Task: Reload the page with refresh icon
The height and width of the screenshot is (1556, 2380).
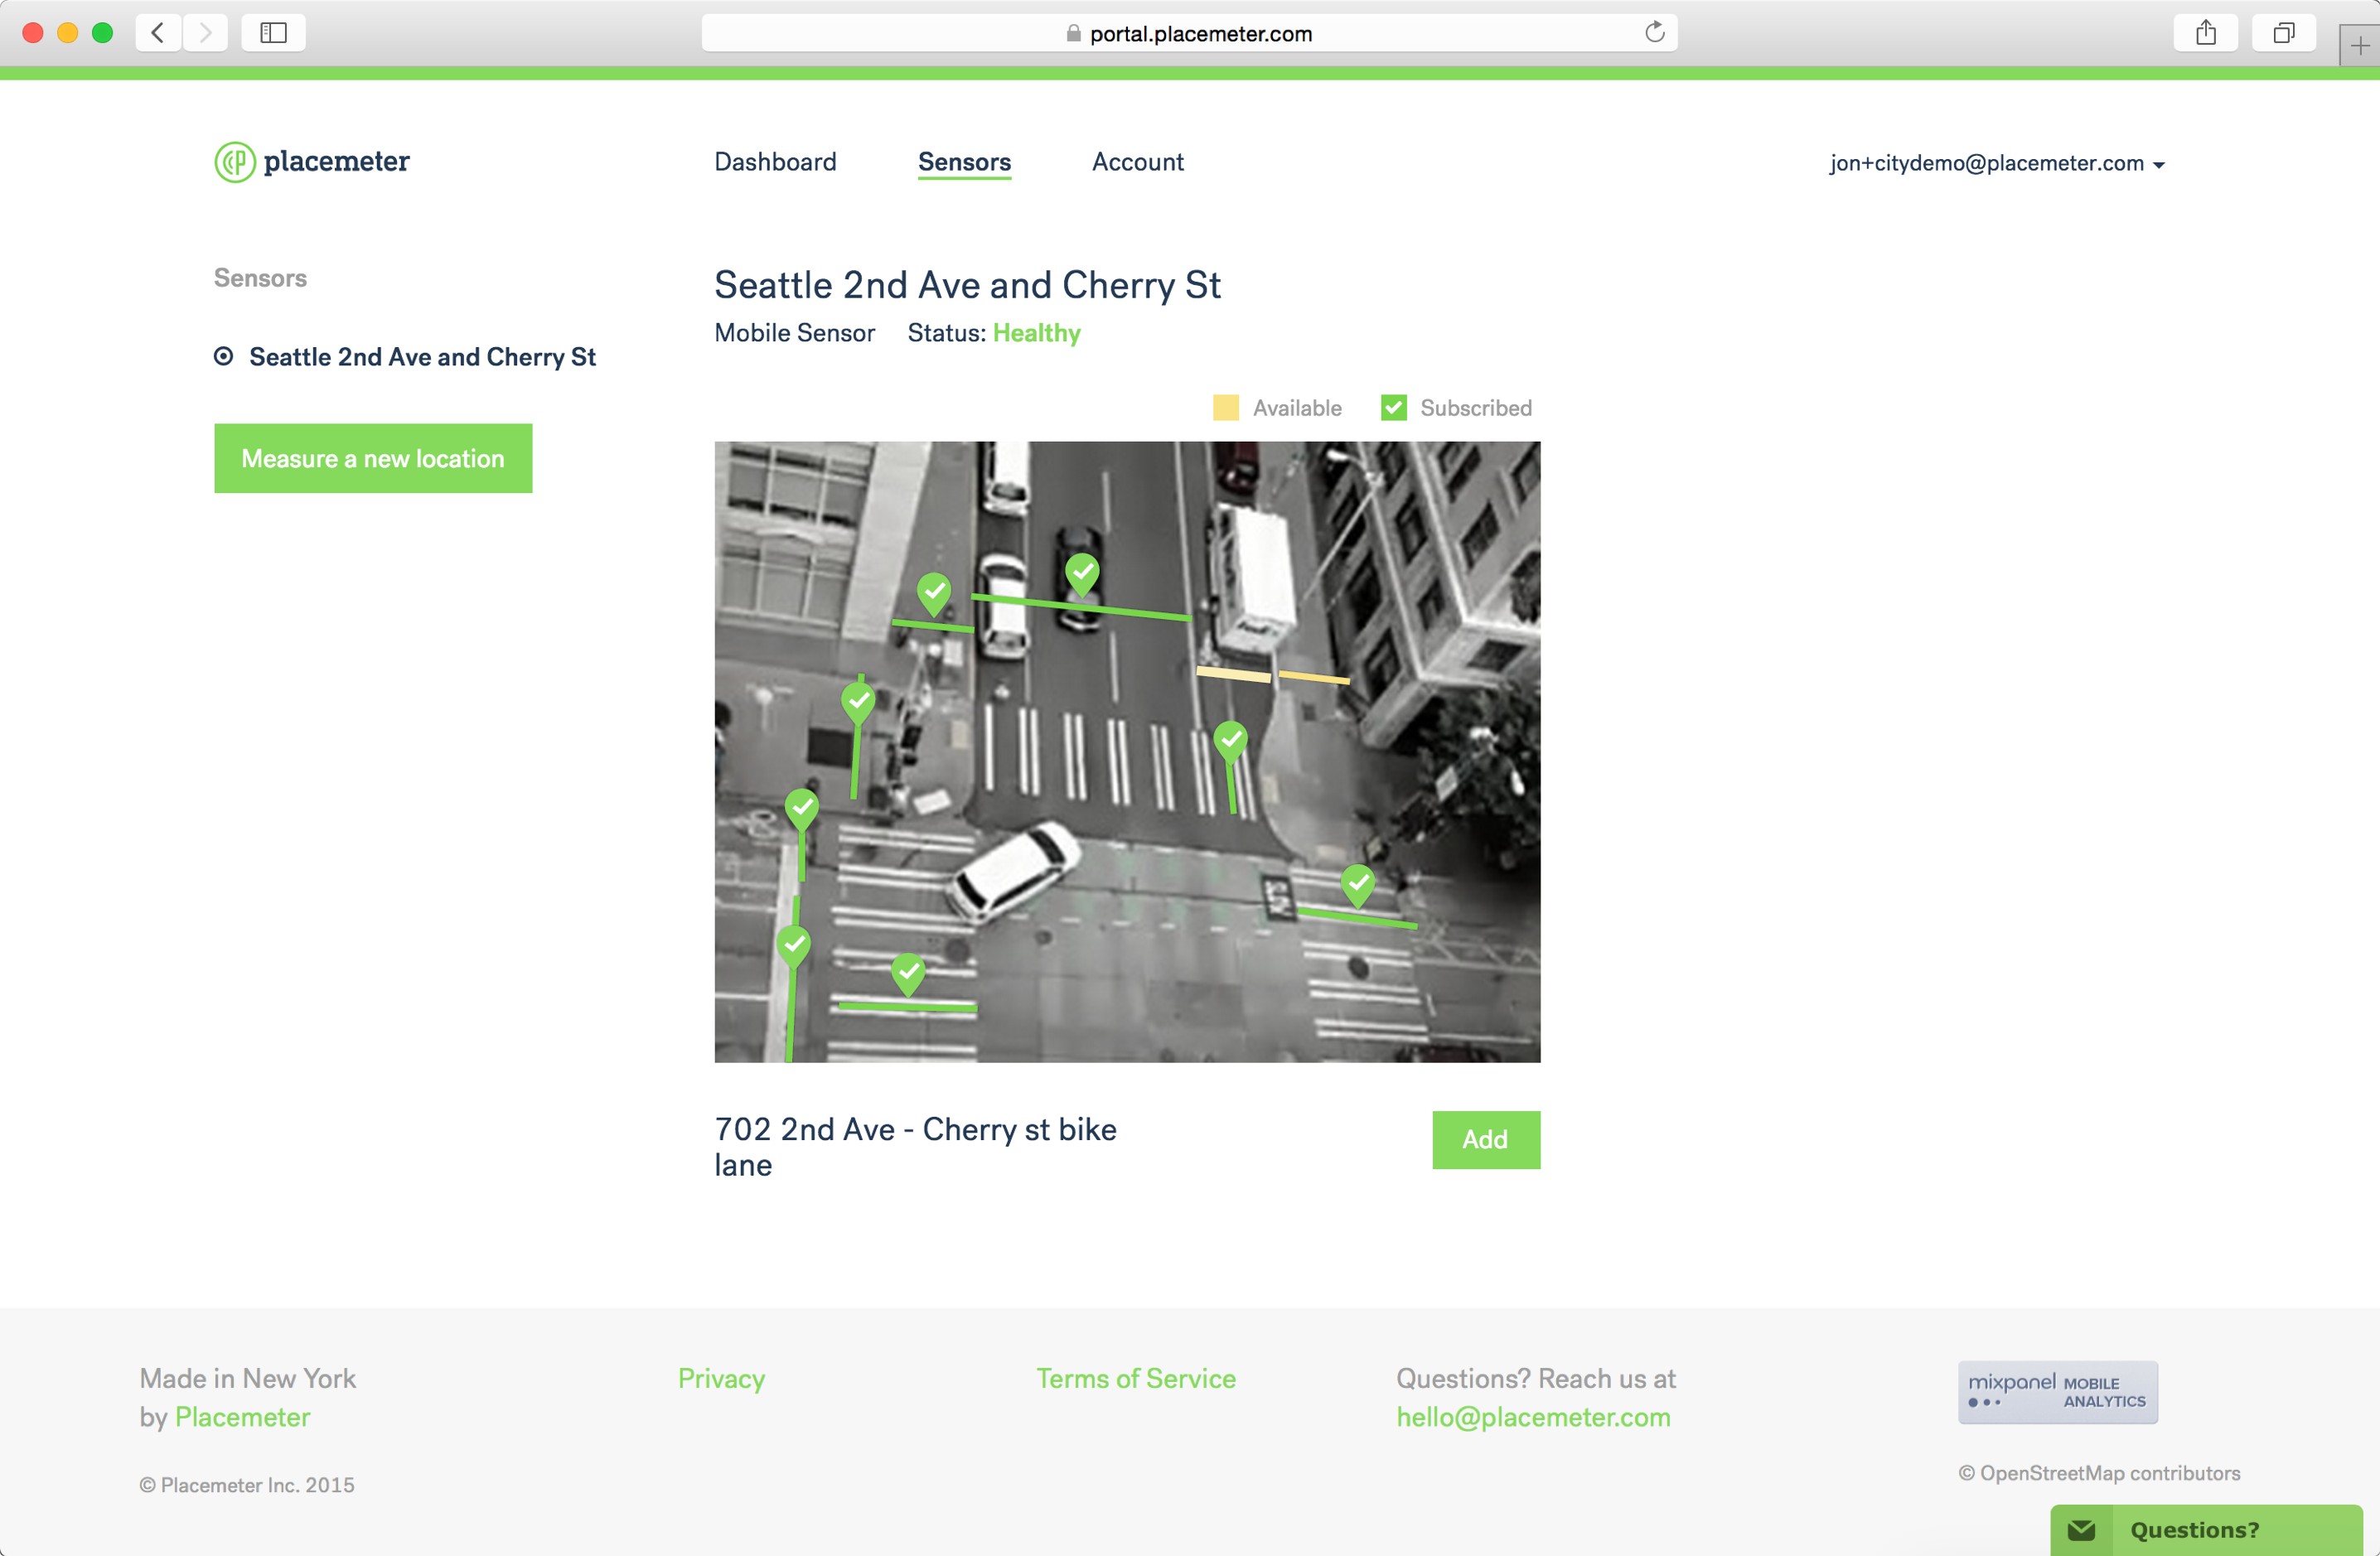Action: point(1654,33)
